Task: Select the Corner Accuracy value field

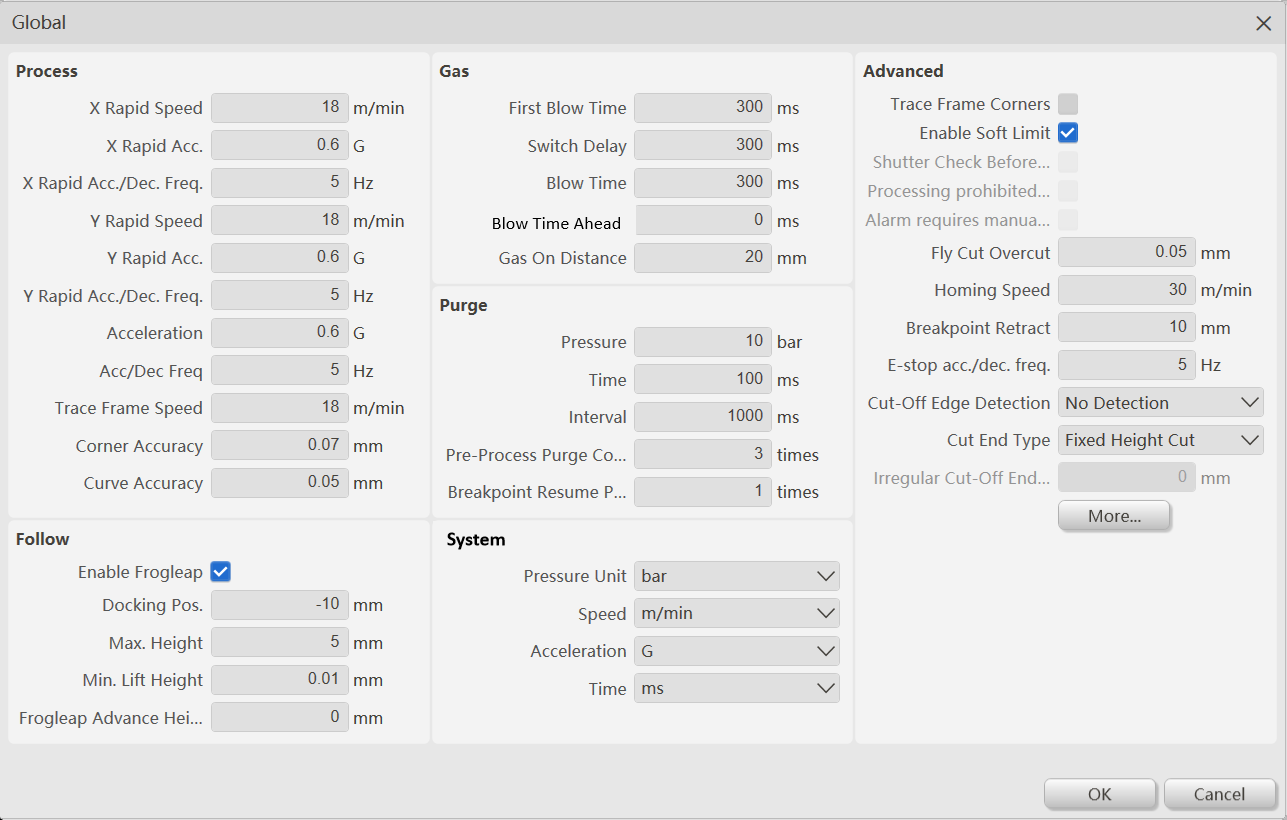Action: coord(280,445)
